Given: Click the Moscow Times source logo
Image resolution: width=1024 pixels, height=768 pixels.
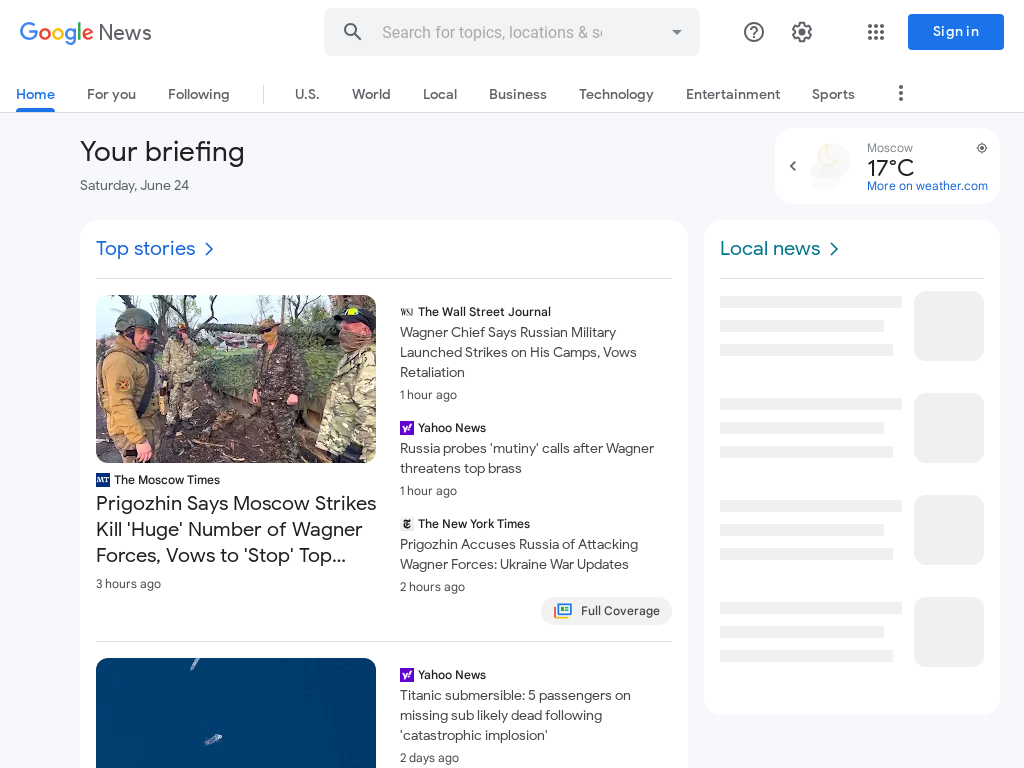Looking at the screenshot, I should coord(103,480).
